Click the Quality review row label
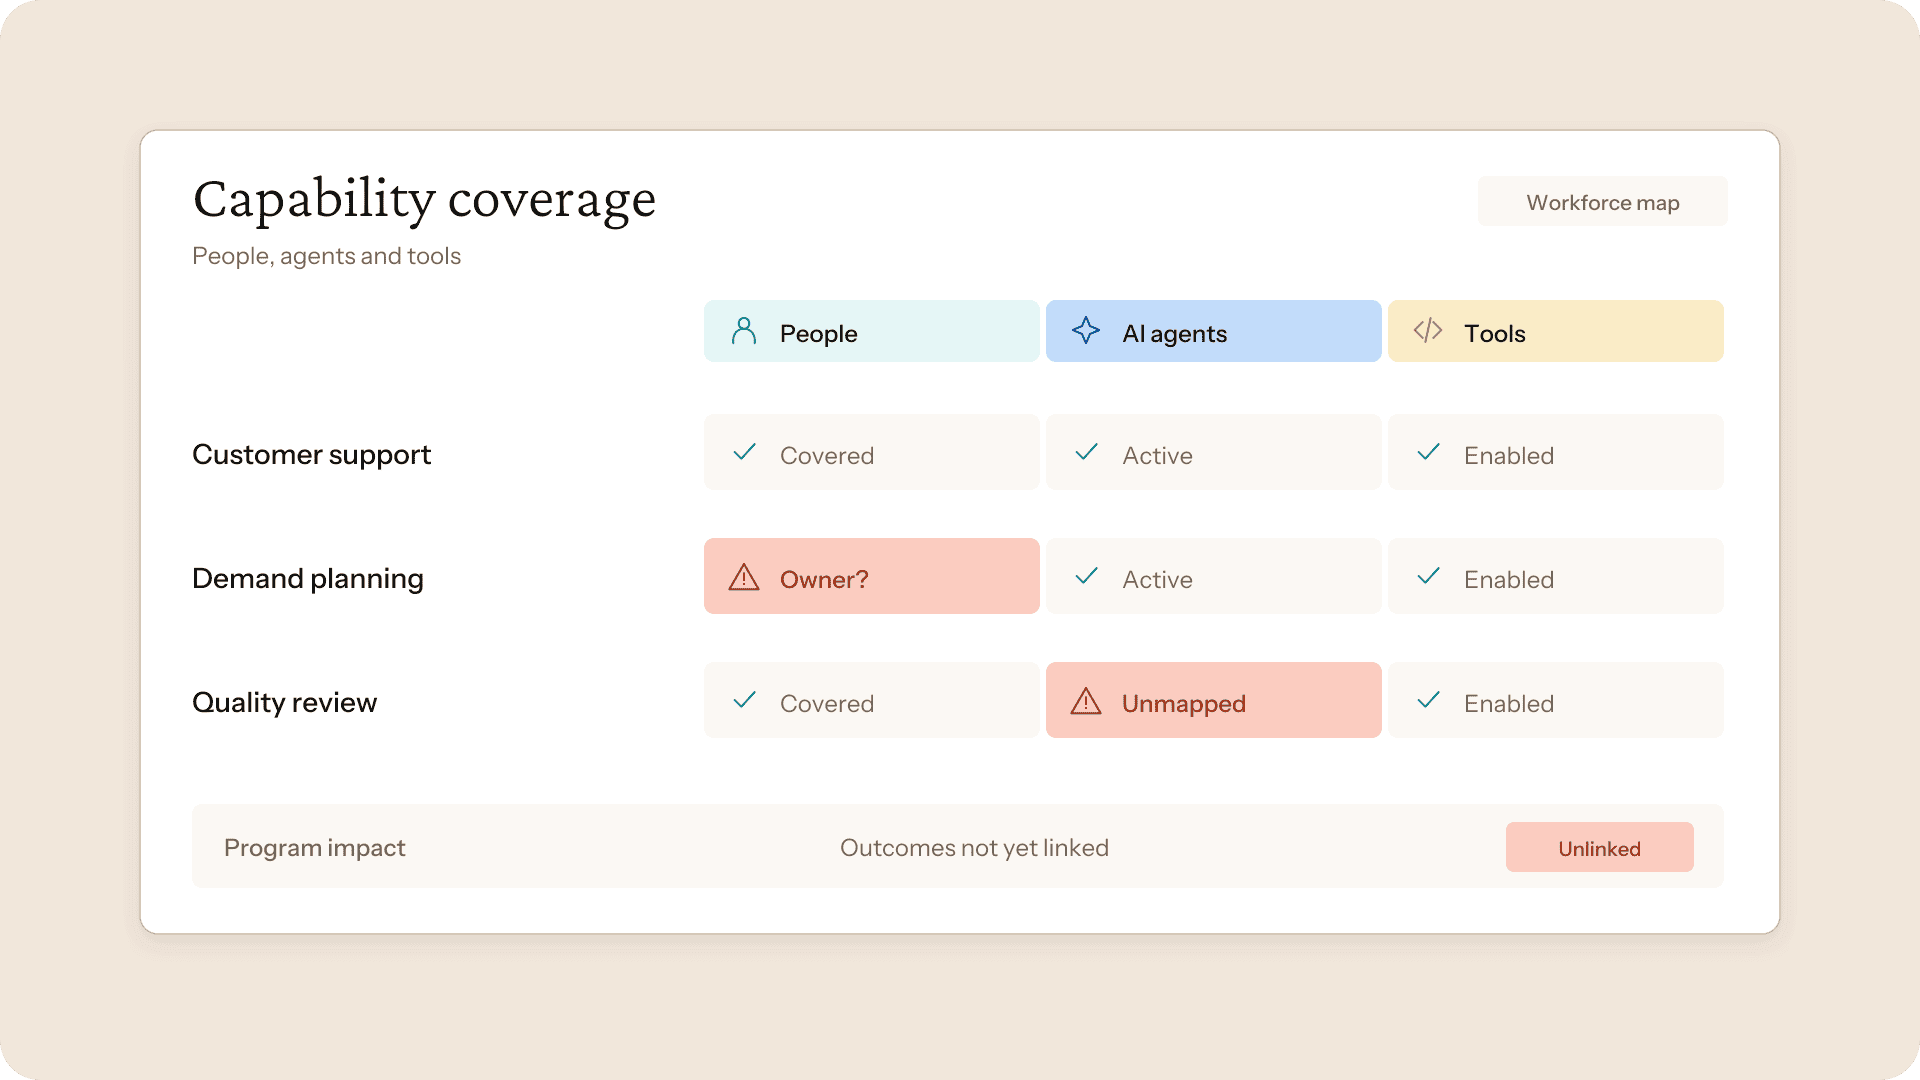This screenshot has height=1080, width=1920. point(285,703)
